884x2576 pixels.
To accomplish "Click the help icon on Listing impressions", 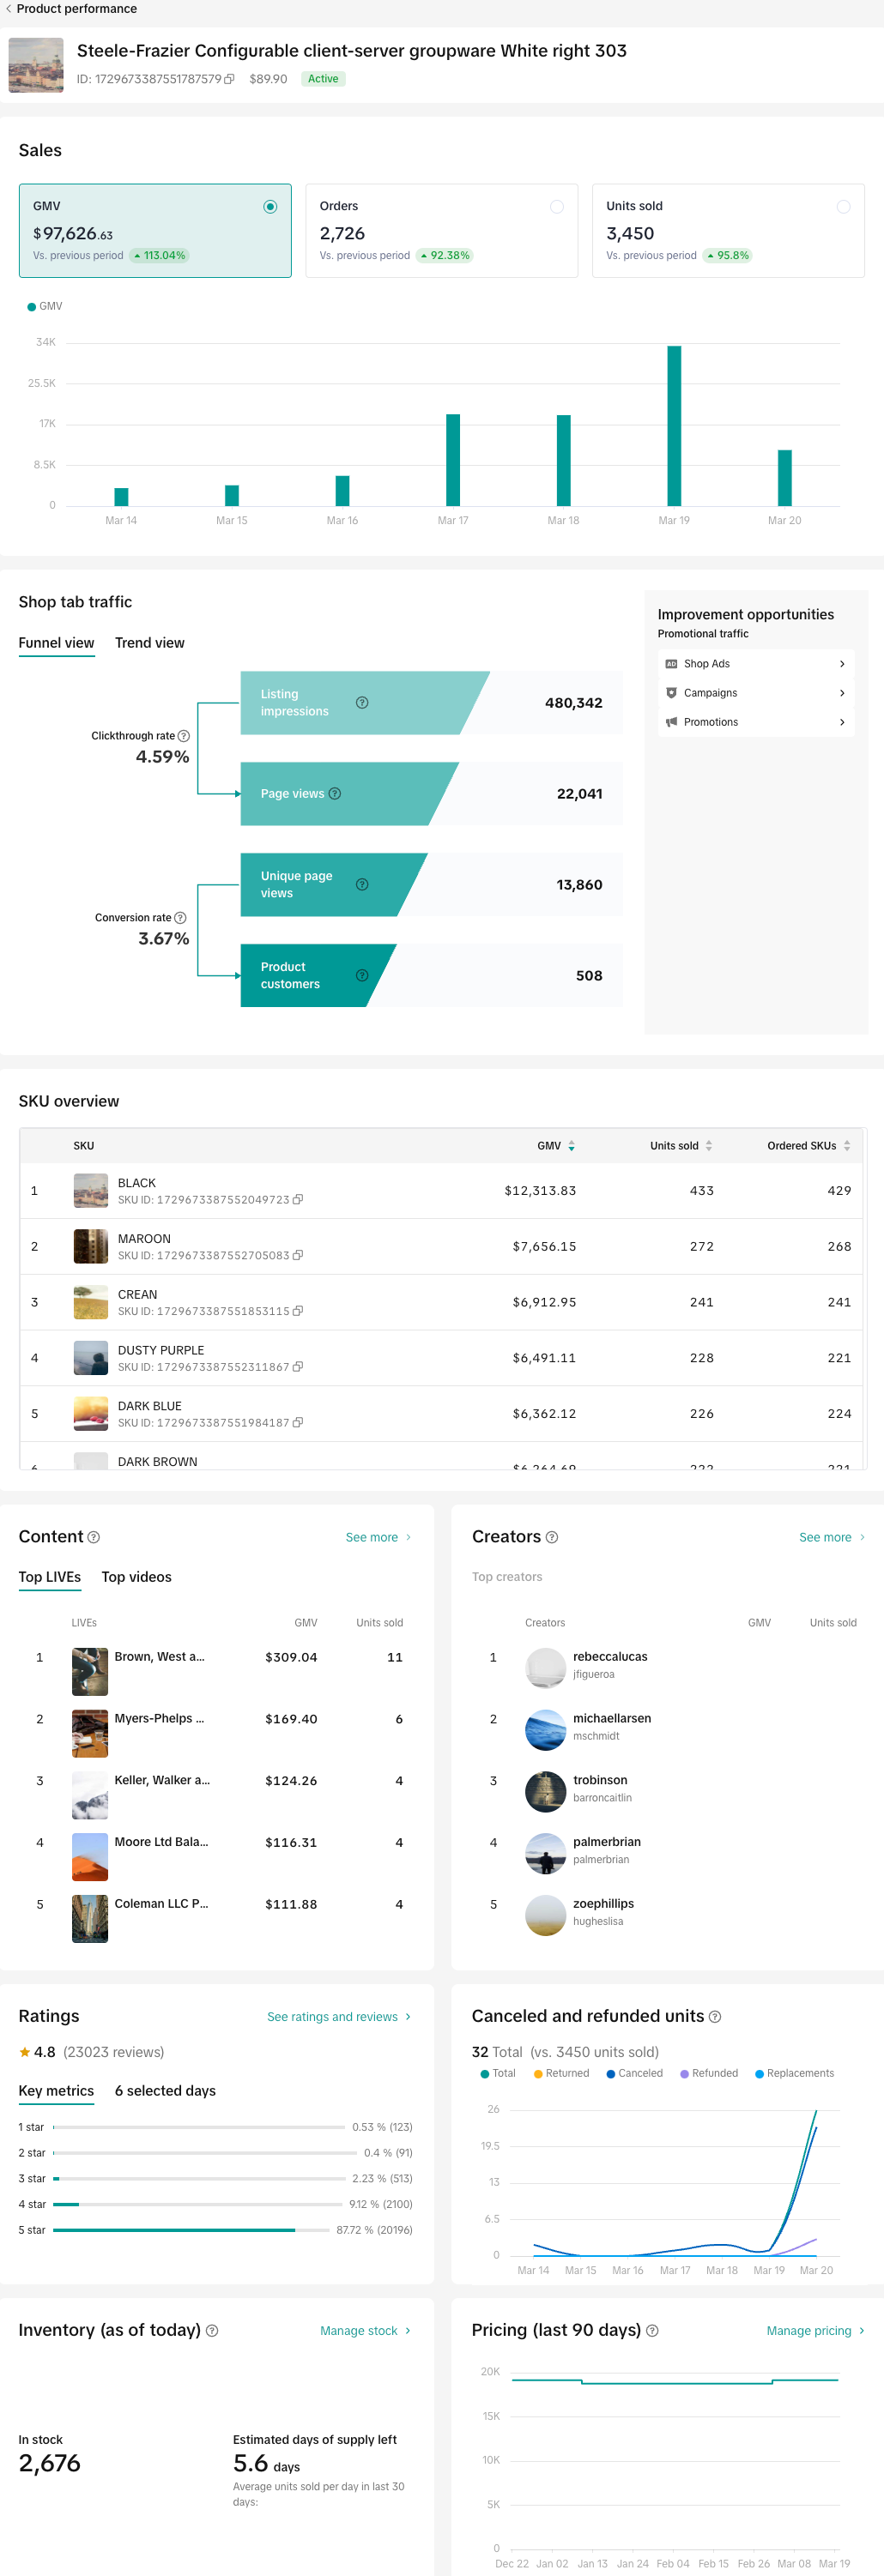I will (x=362, y=703).
